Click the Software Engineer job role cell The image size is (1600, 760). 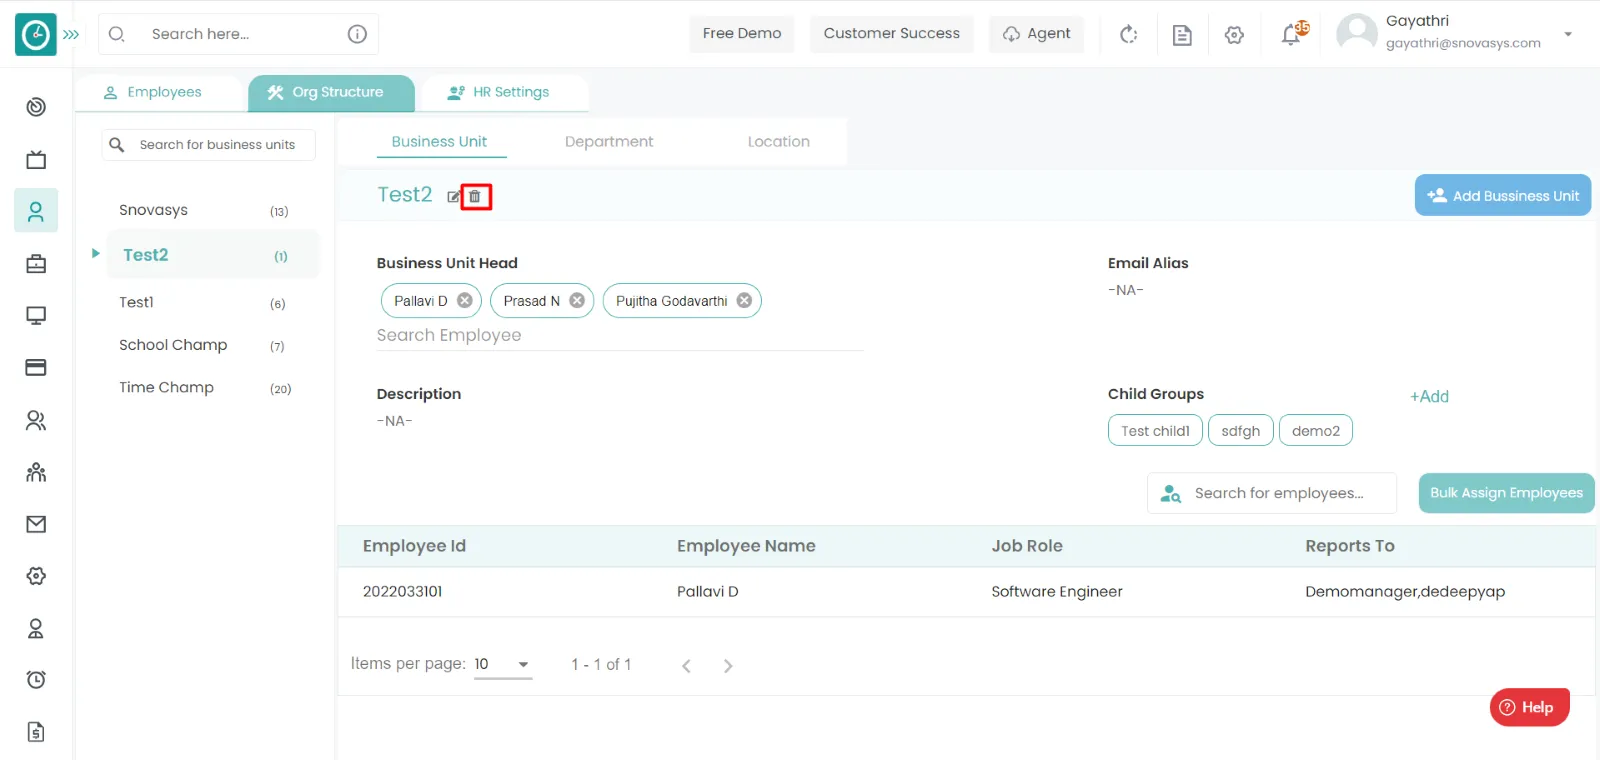[x=1057, y=592]
